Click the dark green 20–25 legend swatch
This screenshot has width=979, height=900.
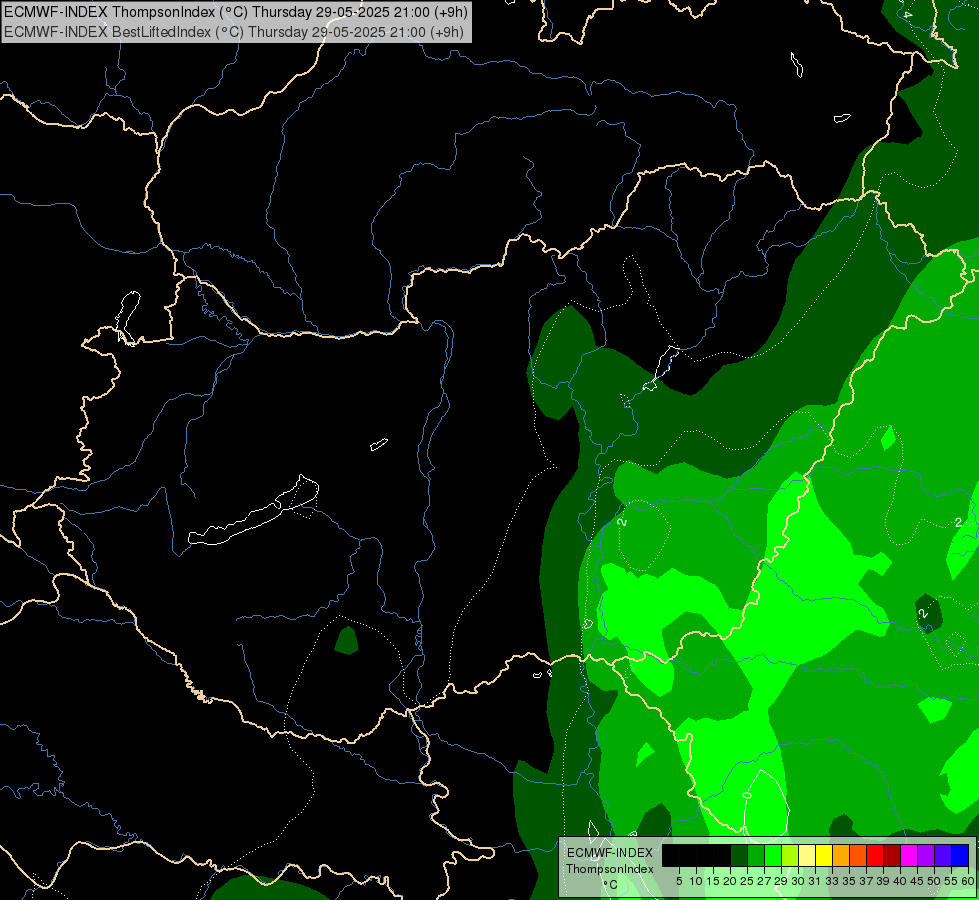pos(739,855)
